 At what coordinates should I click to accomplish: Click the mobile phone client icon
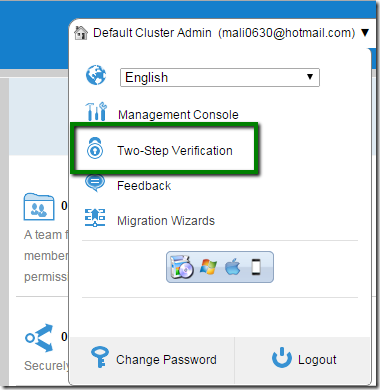click(256, 267)
